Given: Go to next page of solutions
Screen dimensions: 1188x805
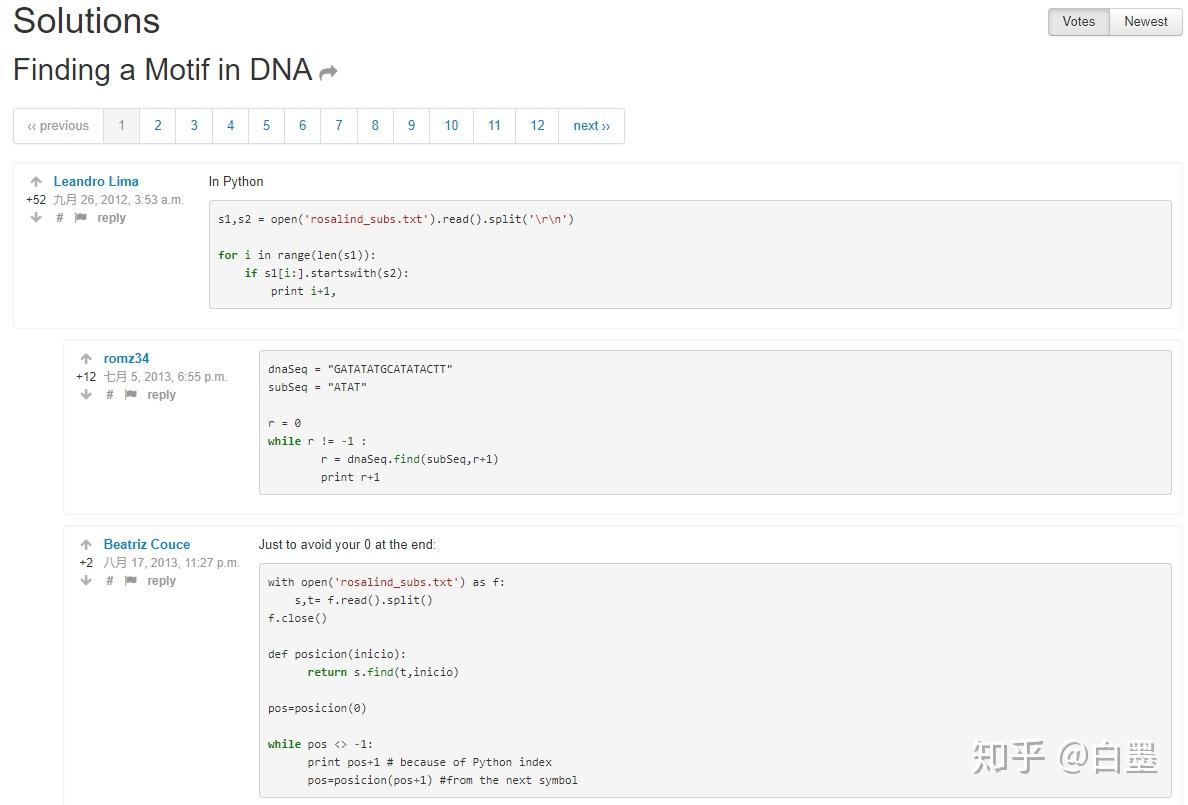Looking at the screenshot, I should pos(591,126).
